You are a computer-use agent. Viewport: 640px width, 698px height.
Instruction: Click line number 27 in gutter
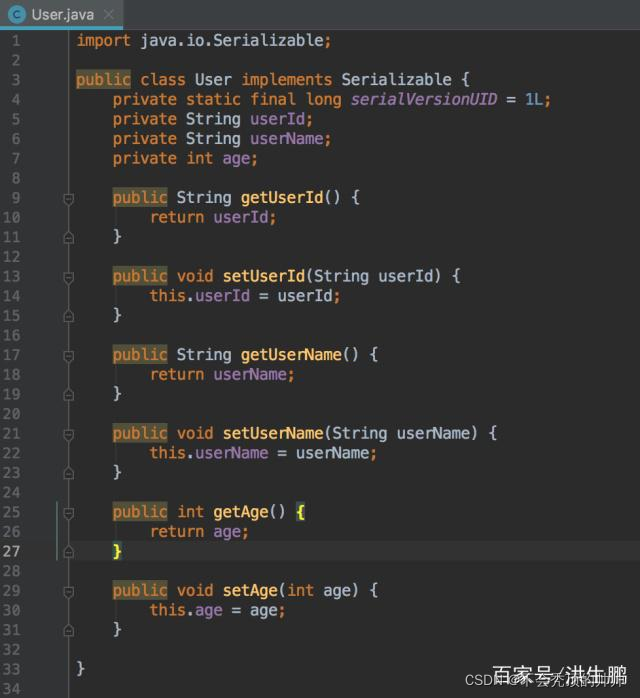12,551
